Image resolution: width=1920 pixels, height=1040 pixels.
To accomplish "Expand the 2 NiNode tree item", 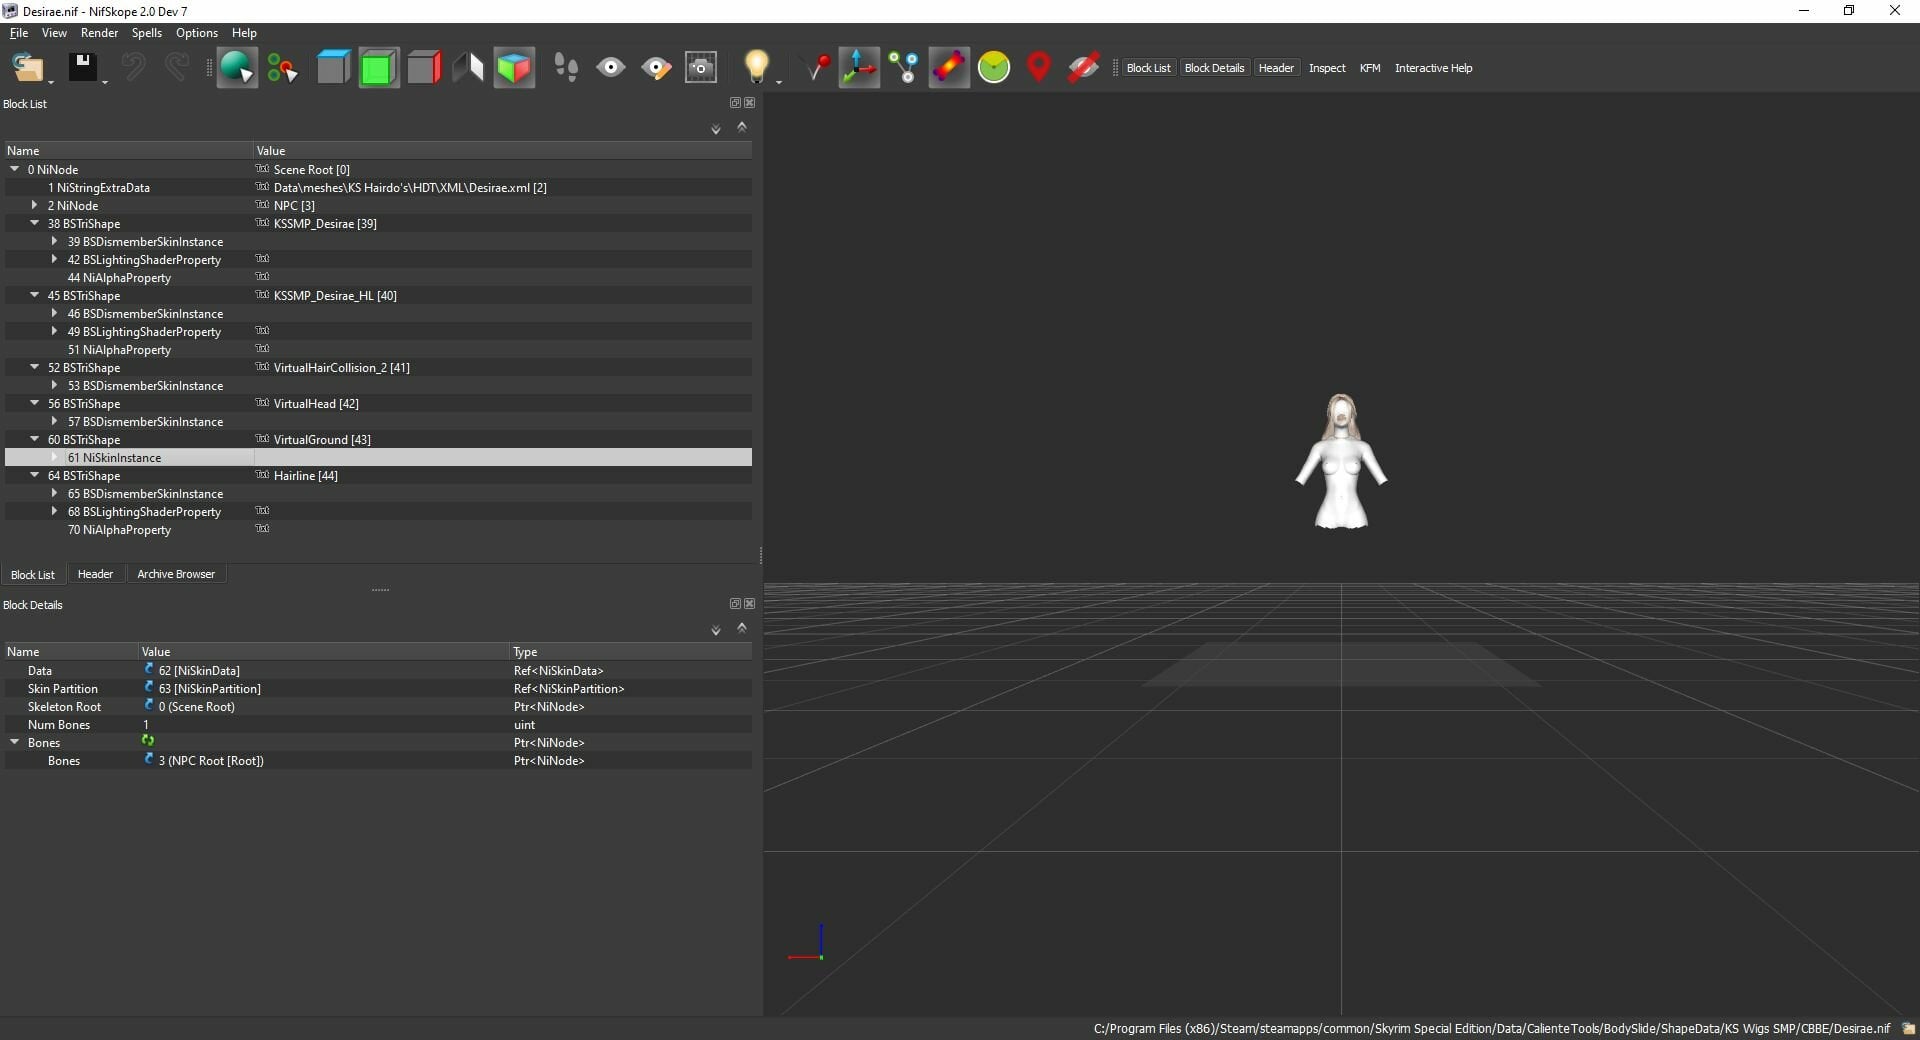I will tap(34, 205).
